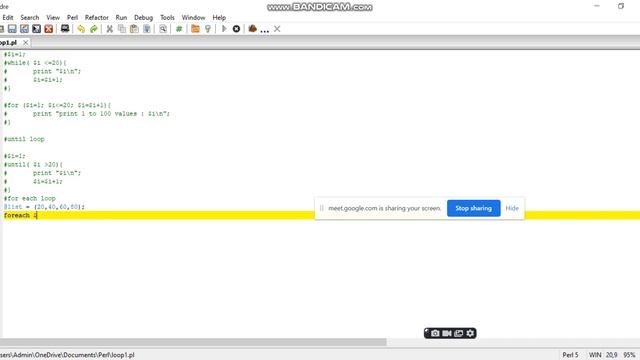
Task: Stop execution with the black stop icon
Action: [x=236, y=29]
